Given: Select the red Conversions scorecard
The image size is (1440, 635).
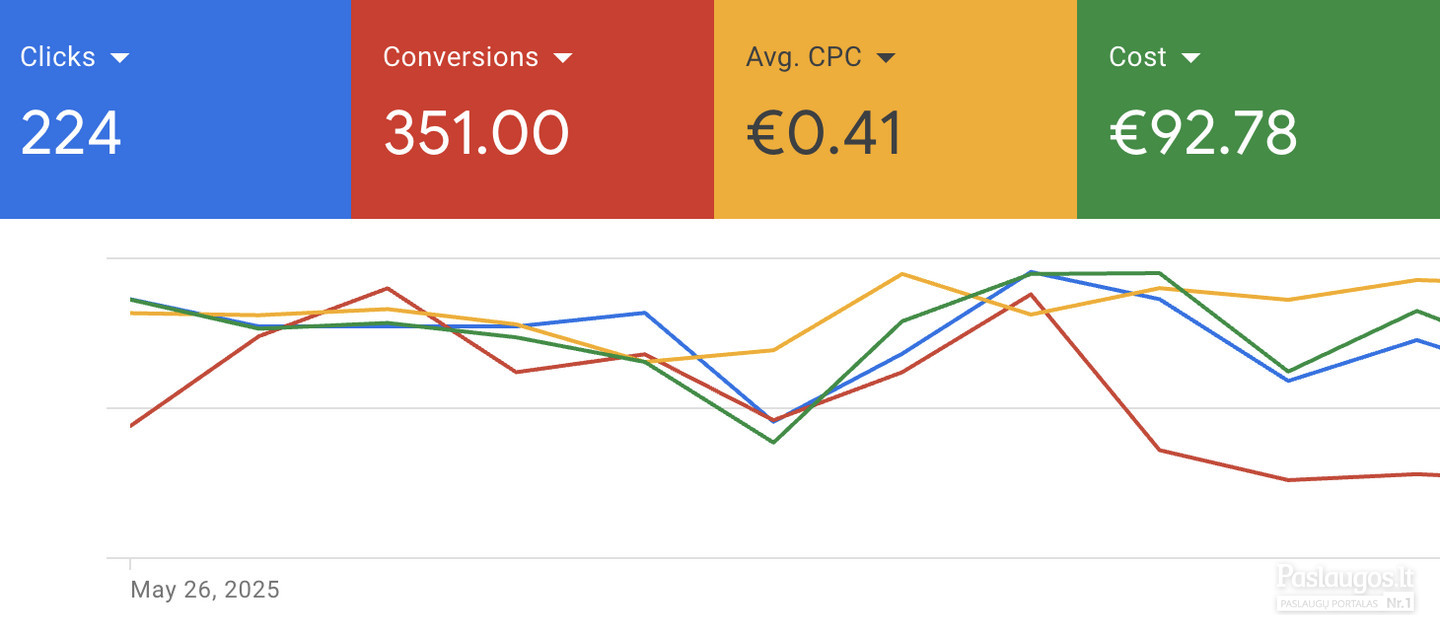Looking at the screenshot, I should point(533,109).
